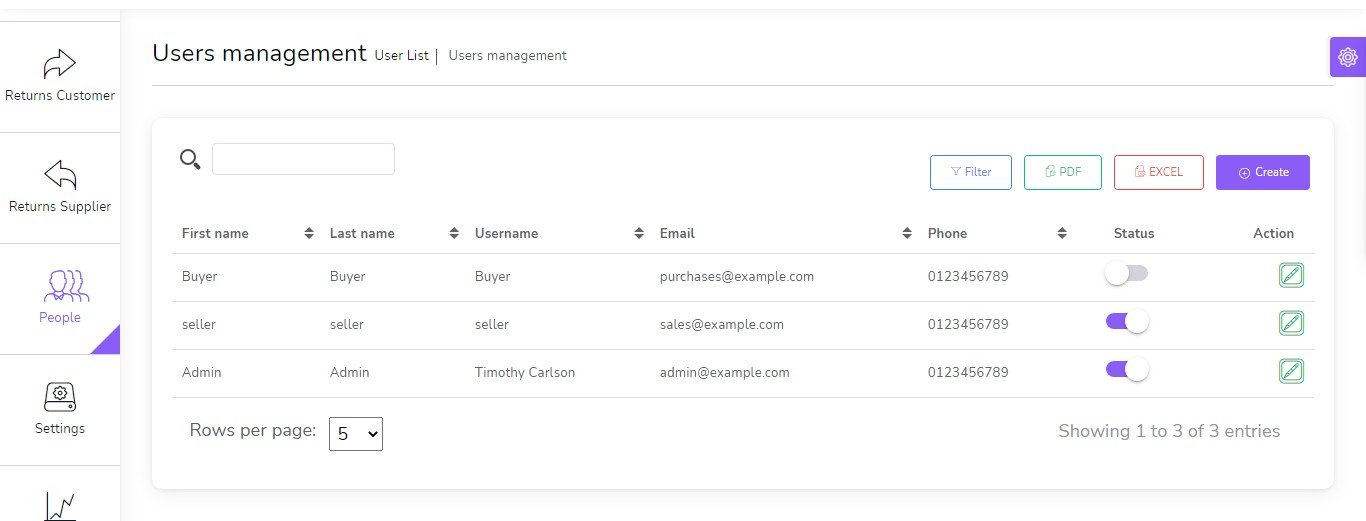Sort table by Email column
The width and height of the screenshot is (1366, 521).
[906, 233]
